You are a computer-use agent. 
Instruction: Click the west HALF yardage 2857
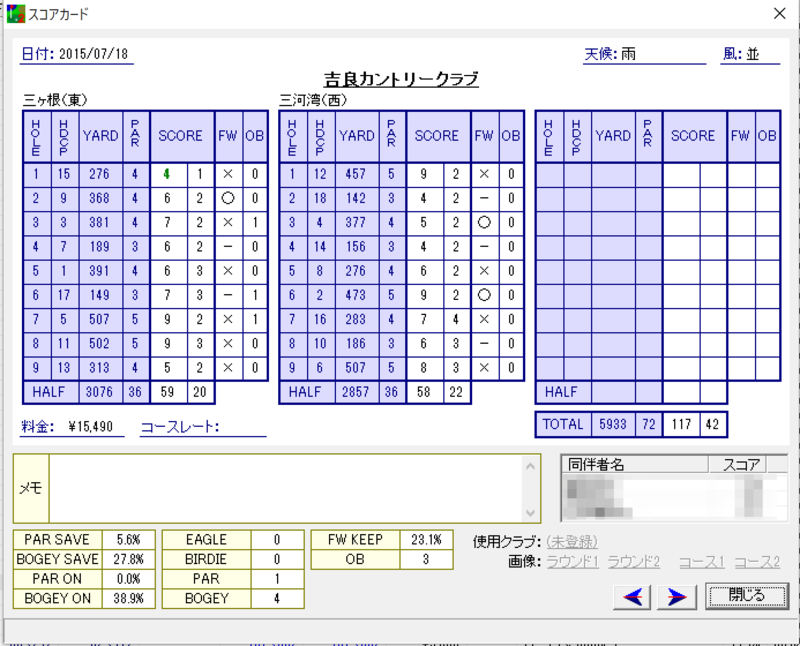pyautogui.click(x=356, y=392)
